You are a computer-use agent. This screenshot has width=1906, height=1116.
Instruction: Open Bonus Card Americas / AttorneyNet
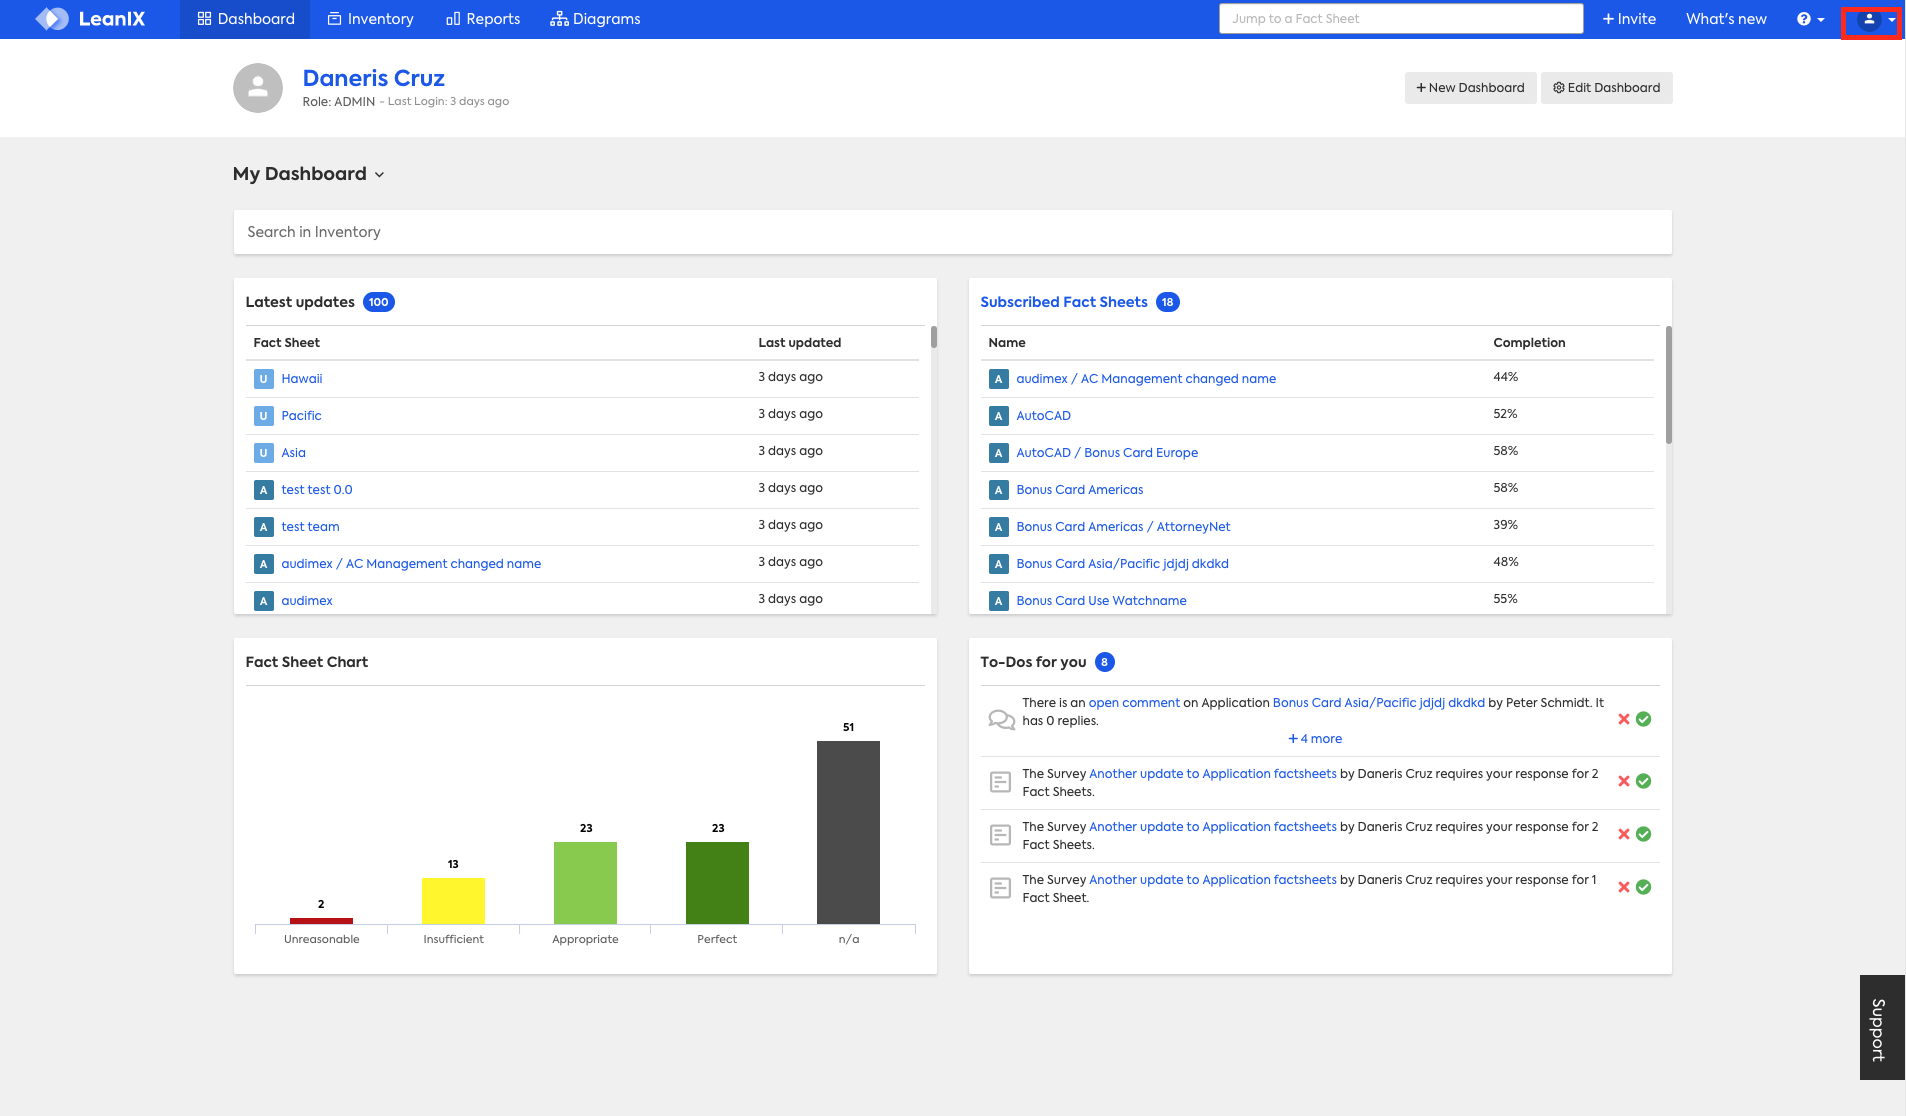pos(1123,527)
